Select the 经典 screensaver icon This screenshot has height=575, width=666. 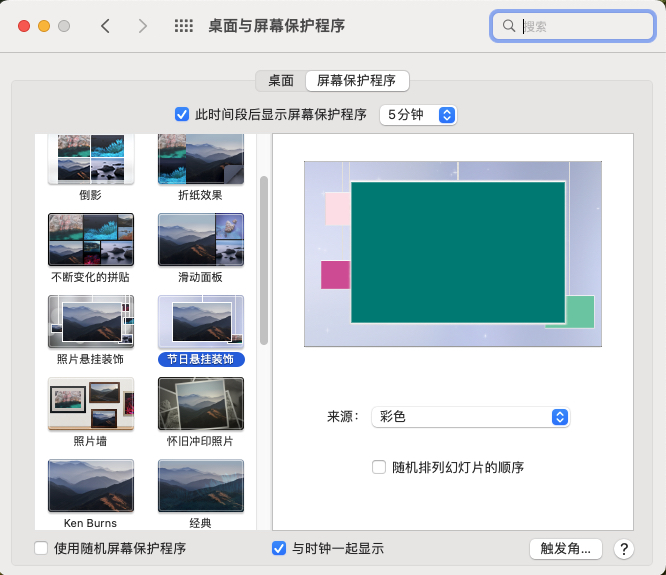point(200,486)
